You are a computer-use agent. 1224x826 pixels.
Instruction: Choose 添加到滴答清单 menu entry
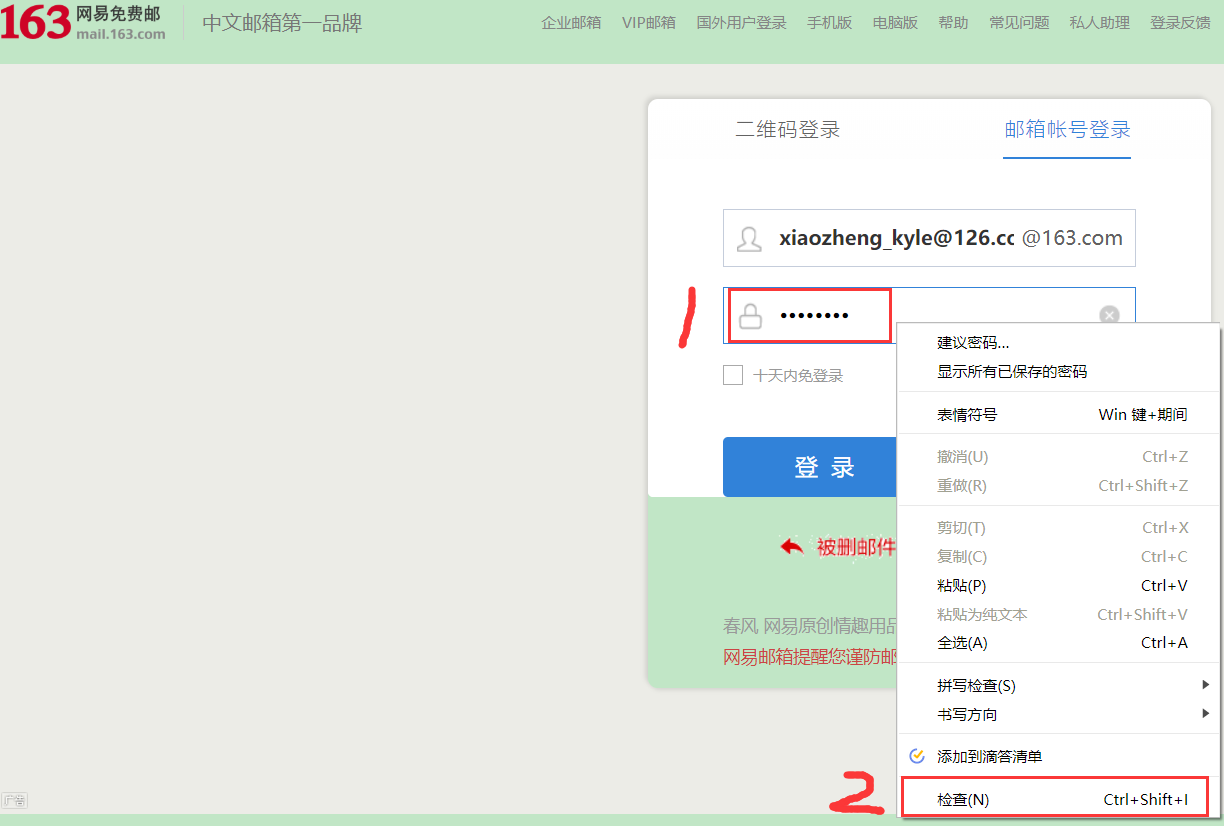click(x=1060, y=756)
